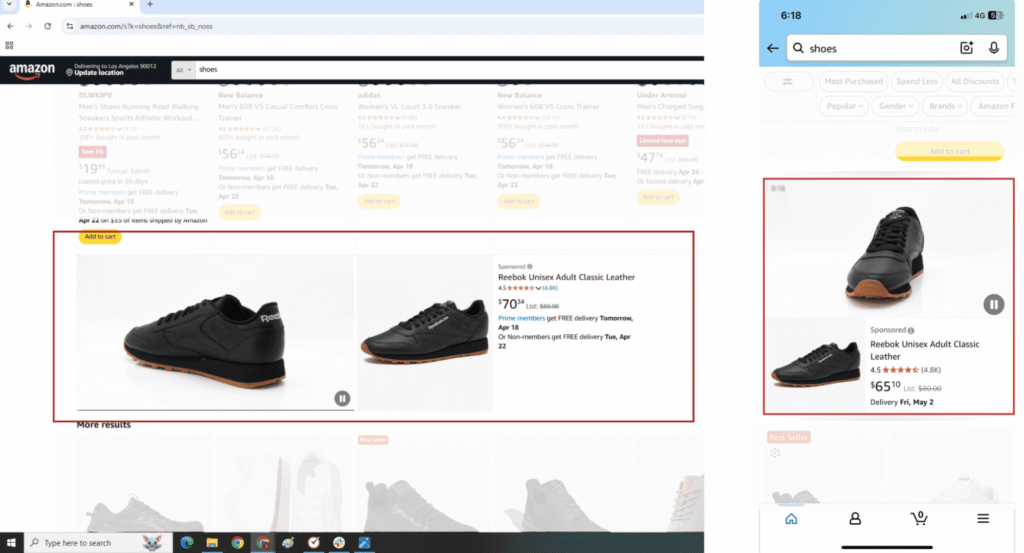The image size is (1024, 553).
Task: Open cart tab in mobile app
Action: pyautogui.click(x=919, y=518)
